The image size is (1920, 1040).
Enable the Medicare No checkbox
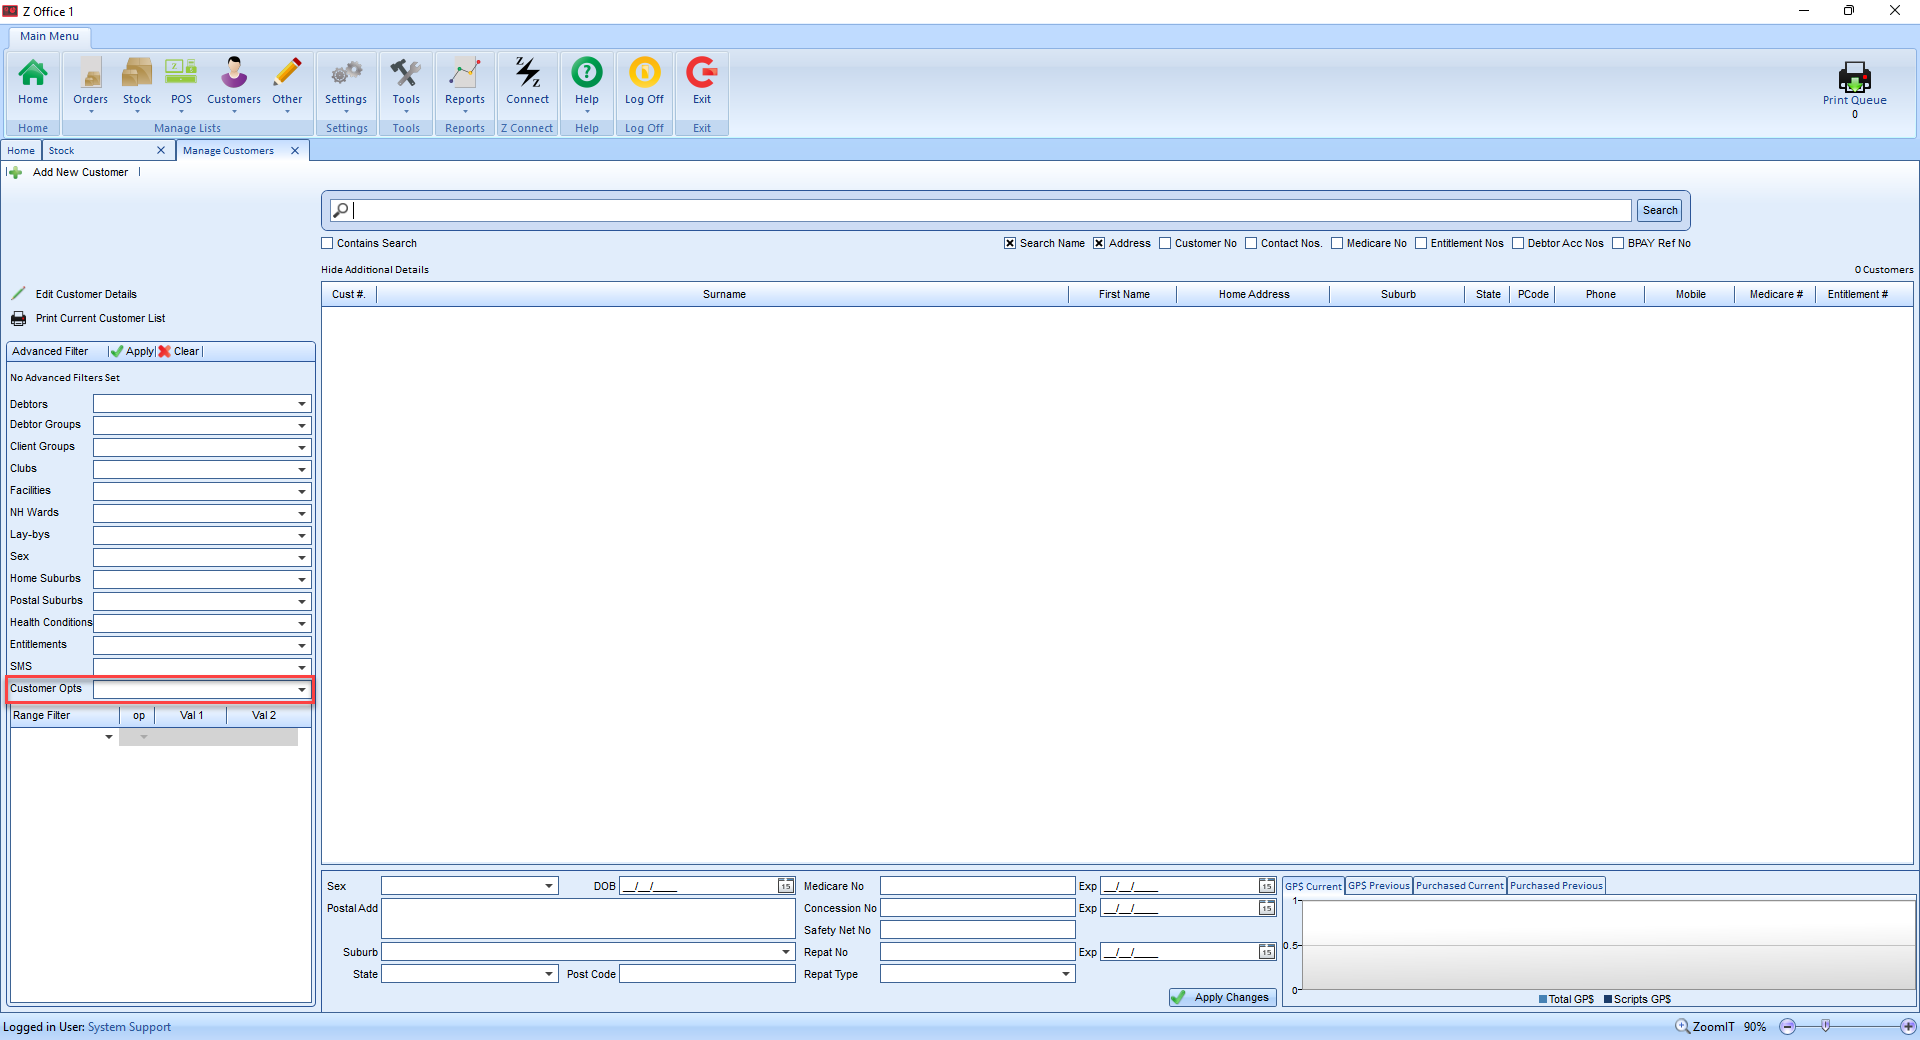click(x=1337, y=243)
